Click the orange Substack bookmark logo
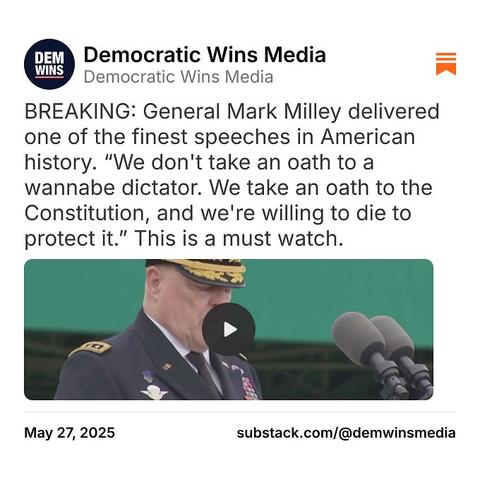This screenshot has height=480, width=480. click(446, 64)
